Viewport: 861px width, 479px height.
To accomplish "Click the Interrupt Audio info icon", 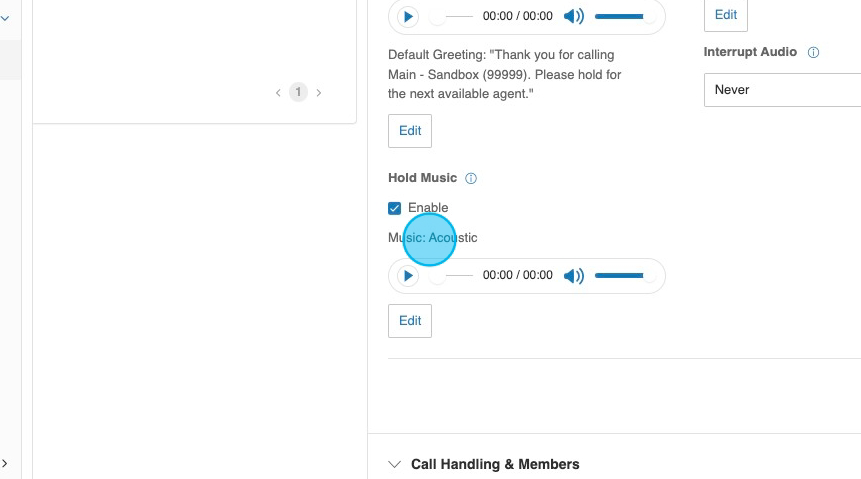I will tap(813, 53).
